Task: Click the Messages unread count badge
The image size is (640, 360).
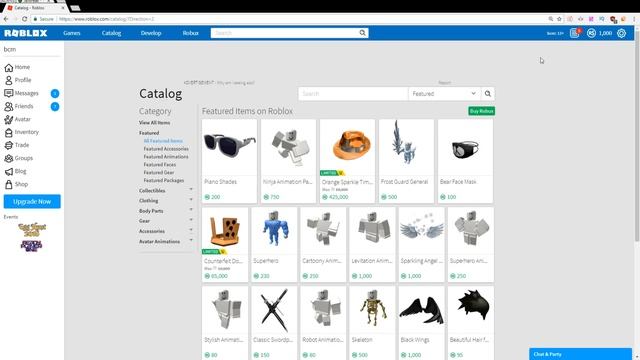Action: click(55, 93)
